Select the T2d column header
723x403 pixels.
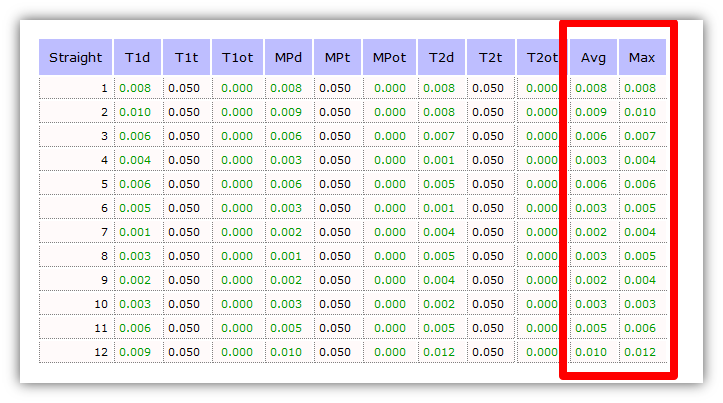(440, 57)
